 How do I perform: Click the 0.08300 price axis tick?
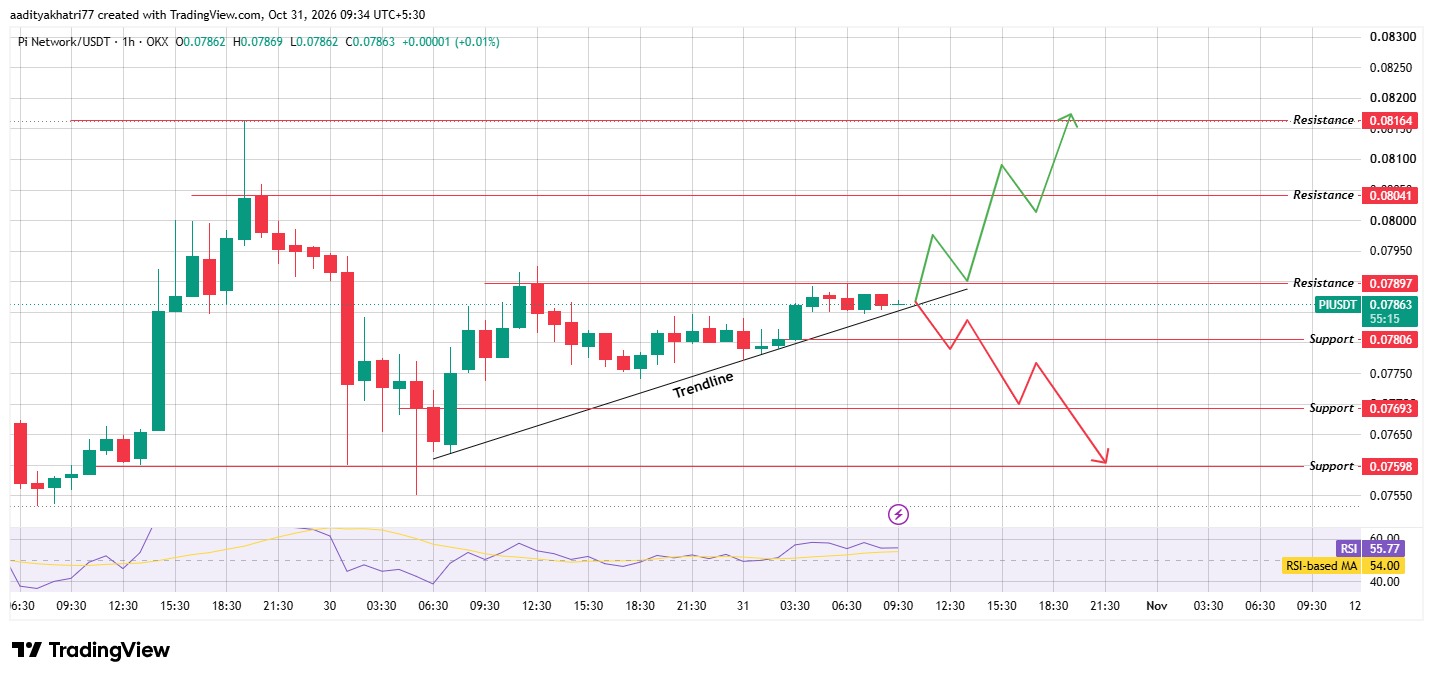tap(1391, 37)
